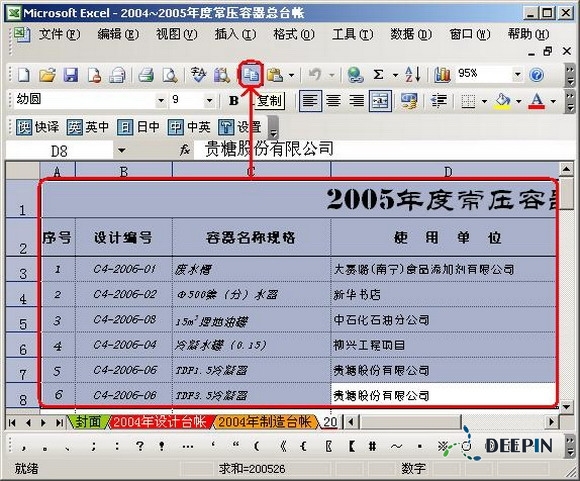Click the Copy icon in the toolbar

251,75
